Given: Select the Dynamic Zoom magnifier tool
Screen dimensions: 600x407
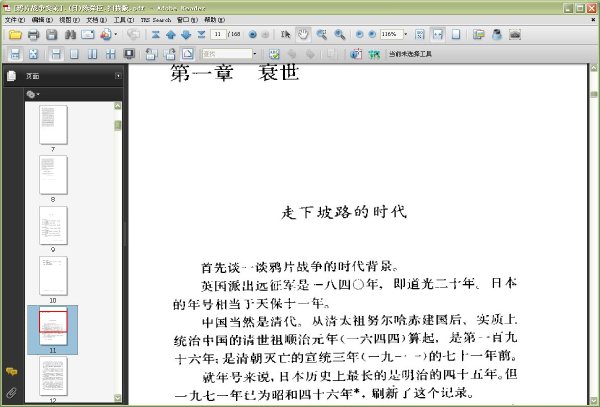Looking at the screenshot, I should click(x=339, y=35).
